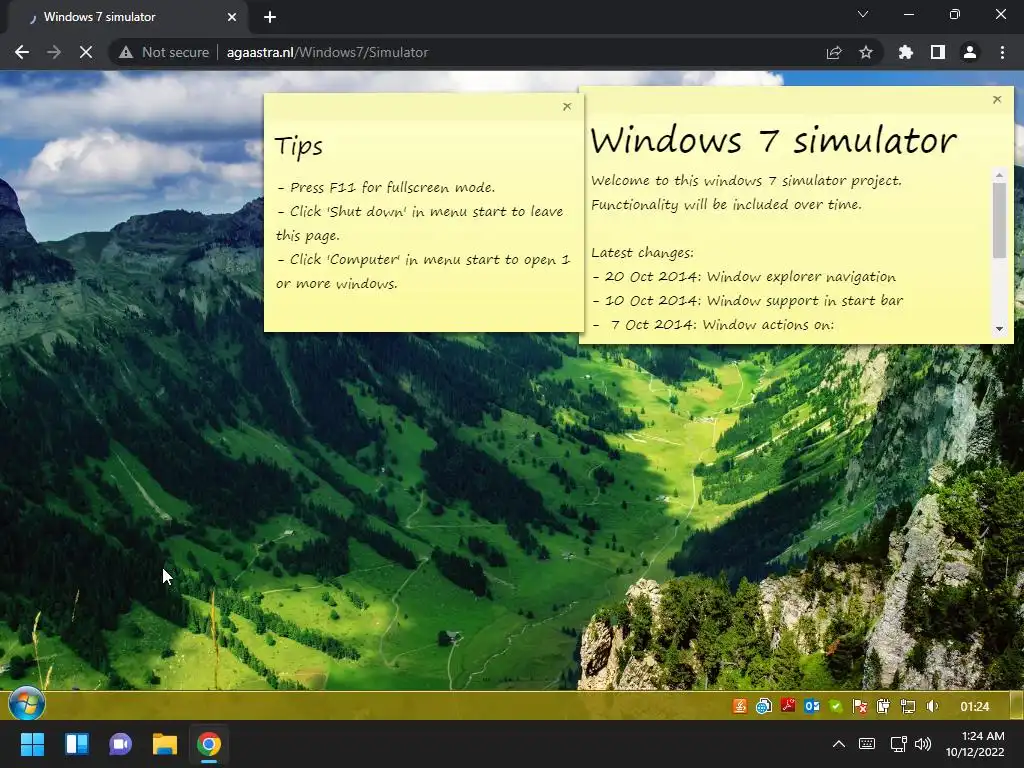Click the sticky note scrollbar down arrow
1024x768 pixels.
pyautogui.click(x=999, y=328)
